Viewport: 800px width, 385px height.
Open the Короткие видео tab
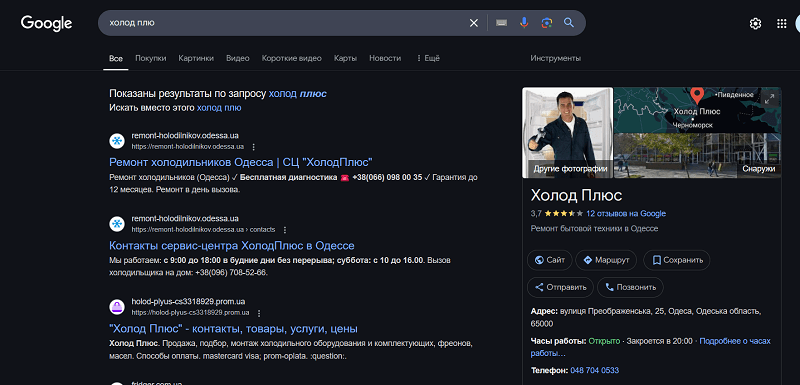tap(291, 58)
